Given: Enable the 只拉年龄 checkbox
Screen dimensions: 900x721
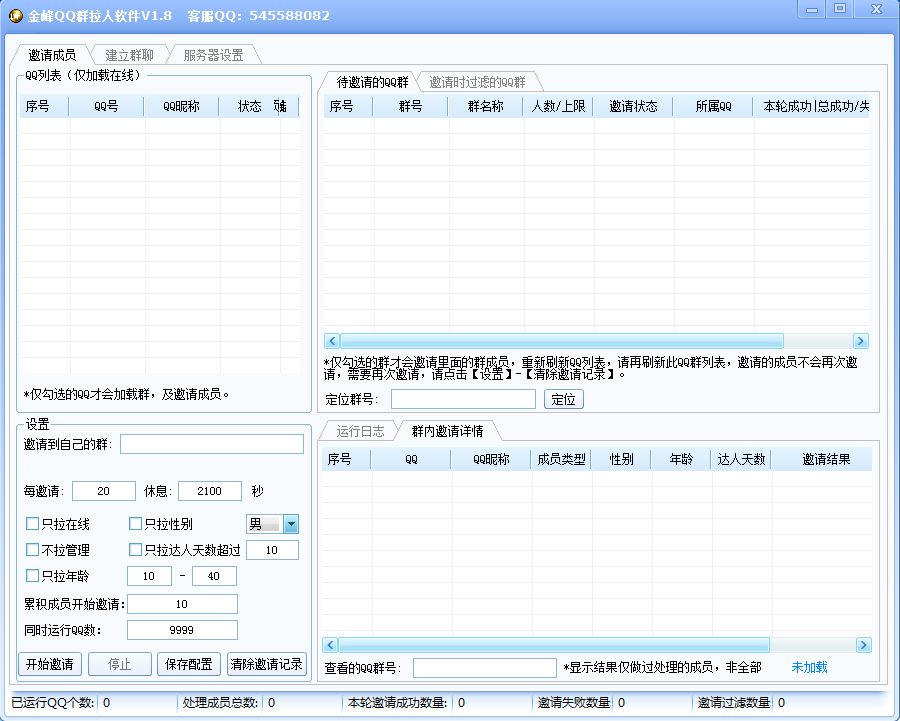Looking at the screenshot, I should (x=33, y=576).
